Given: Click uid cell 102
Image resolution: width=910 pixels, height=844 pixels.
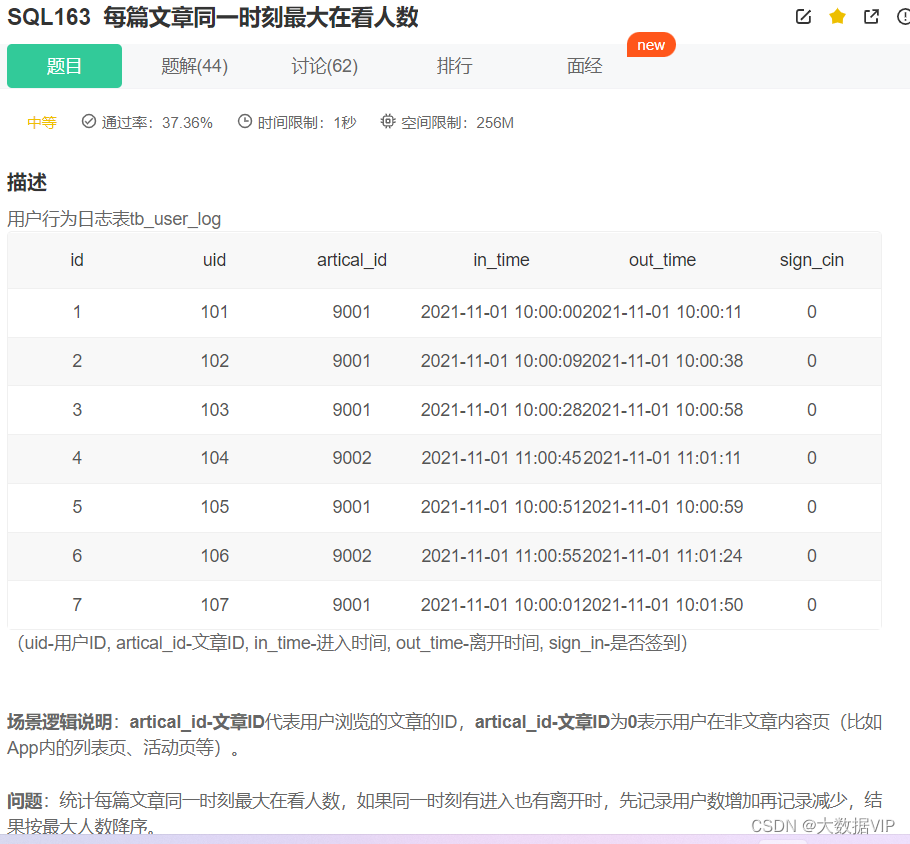Looking at the screenshot, I should (215, 361).
